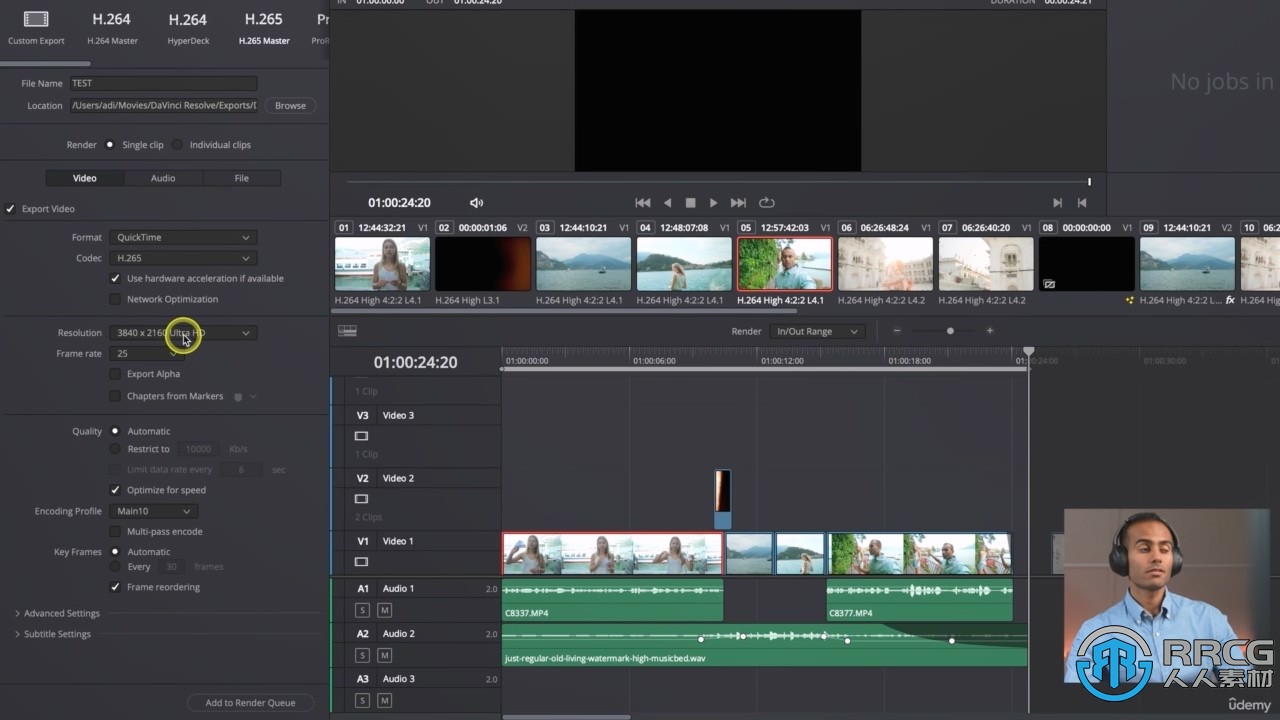Viewport: 1280px width, 720px height.
Task: Enable Network Optimization checkbox
Action: point(115,299)
